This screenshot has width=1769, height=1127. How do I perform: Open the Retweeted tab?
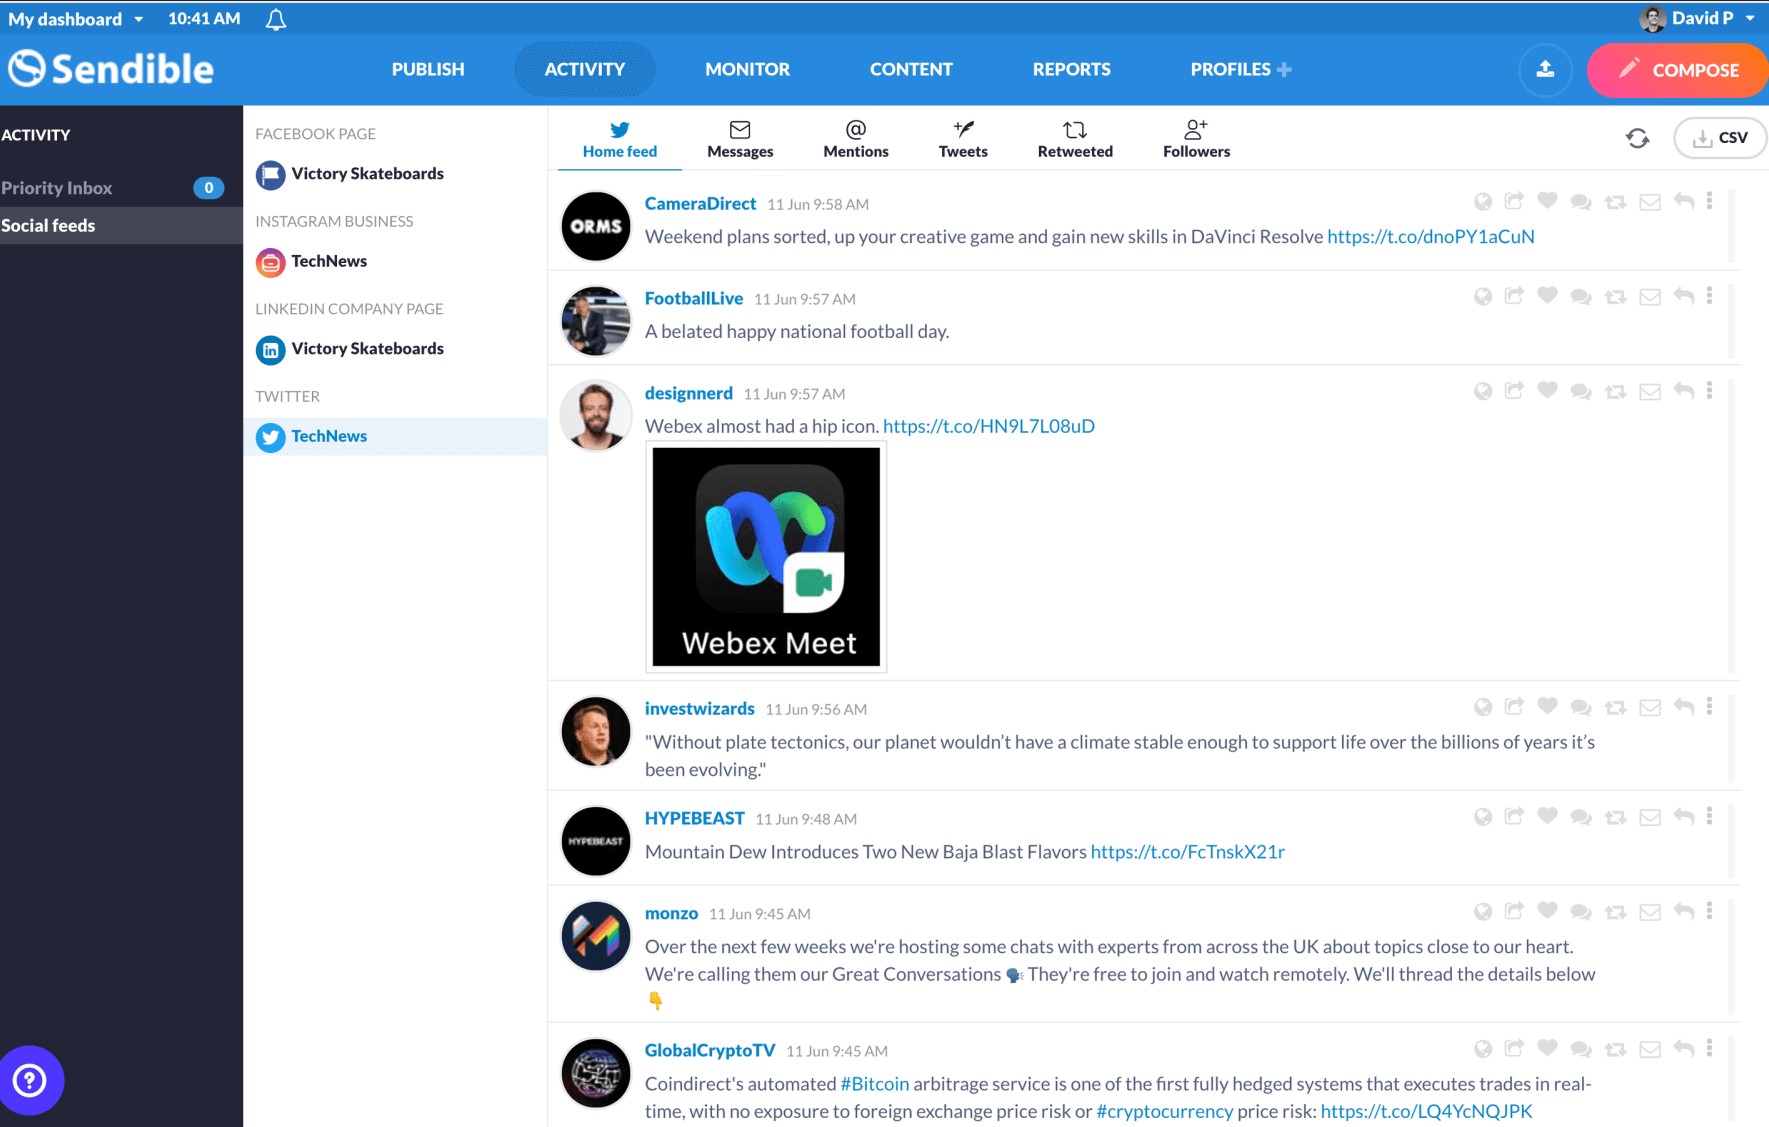click(x=1075, y=139)
